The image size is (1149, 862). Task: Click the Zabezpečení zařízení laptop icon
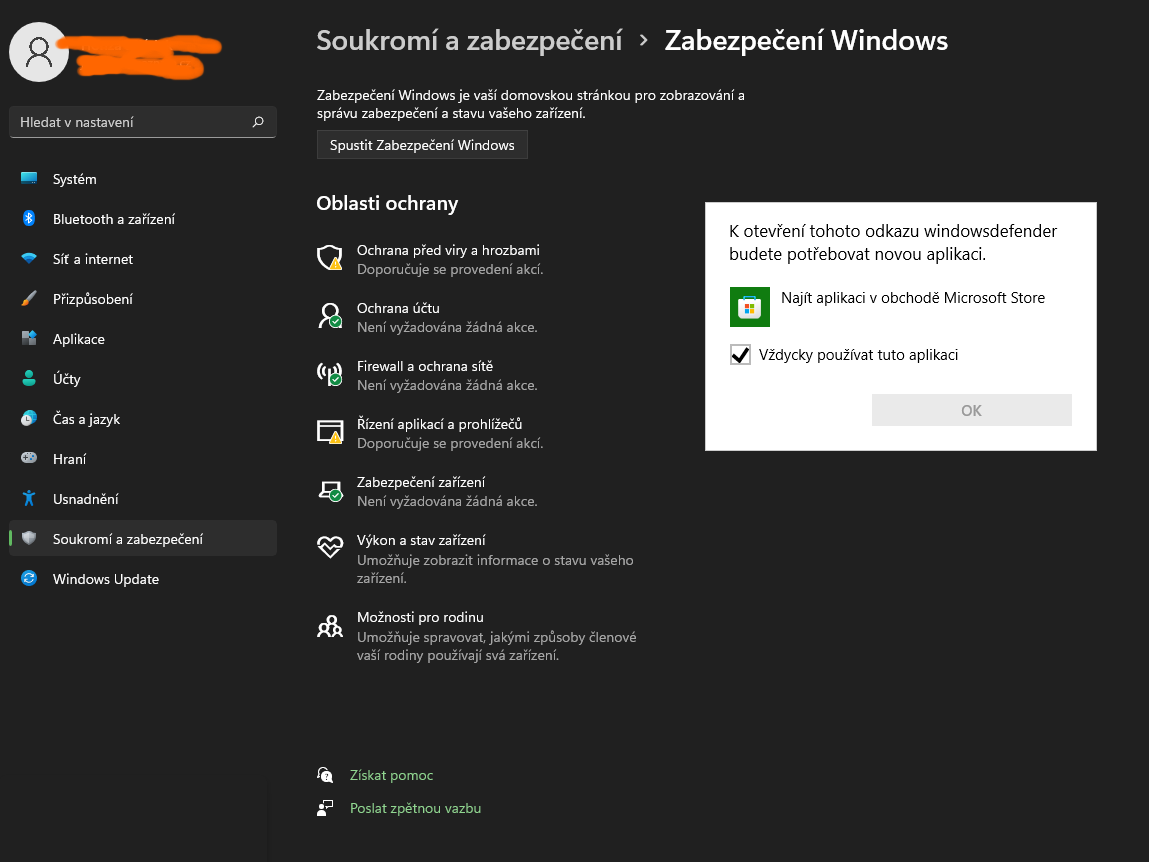[x=329, y=490]
